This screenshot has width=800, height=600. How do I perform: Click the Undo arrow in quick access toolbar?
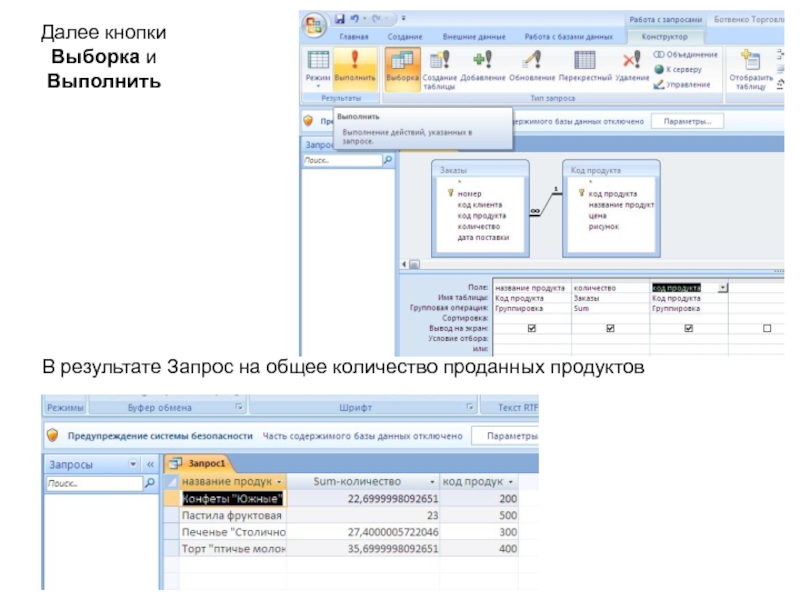(355, 19)
